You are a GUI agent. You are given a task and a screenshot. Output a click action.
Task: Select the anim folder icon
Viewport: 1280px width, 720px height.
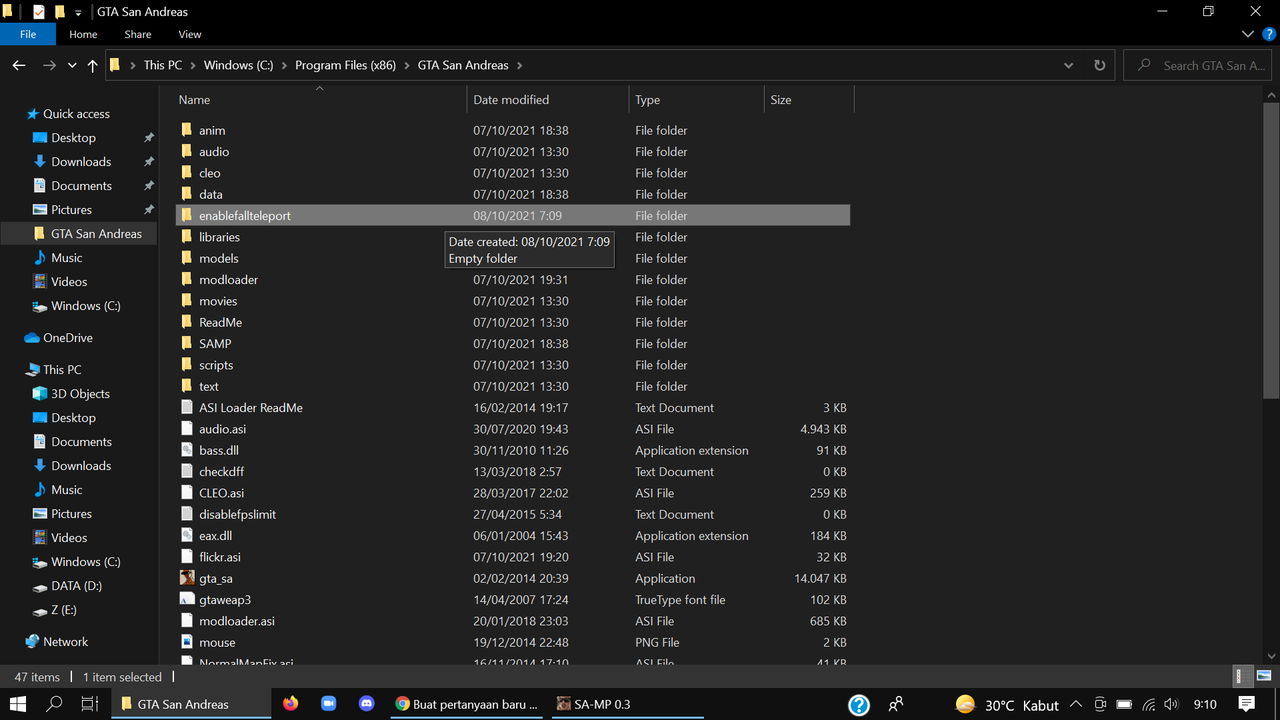(x=186, y=130)
